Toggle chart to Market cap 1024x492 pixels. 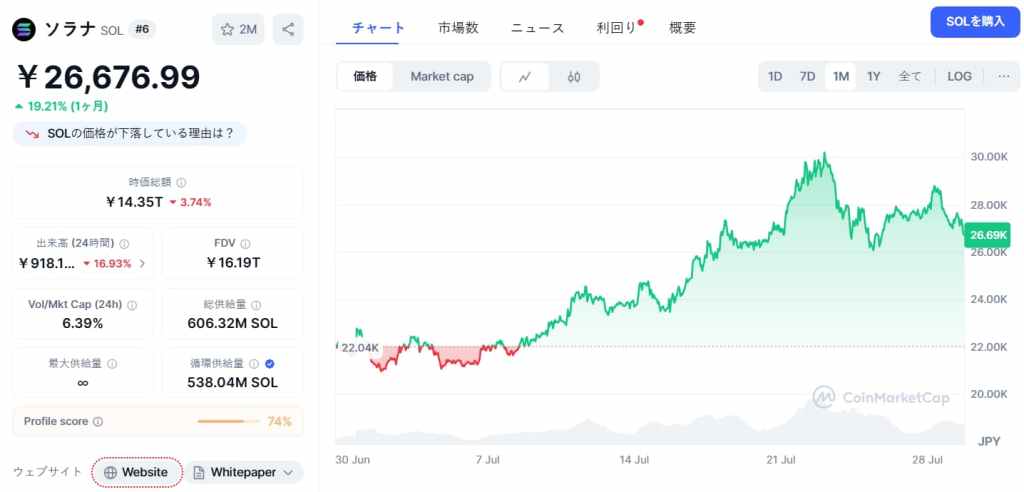click(442, 76)
